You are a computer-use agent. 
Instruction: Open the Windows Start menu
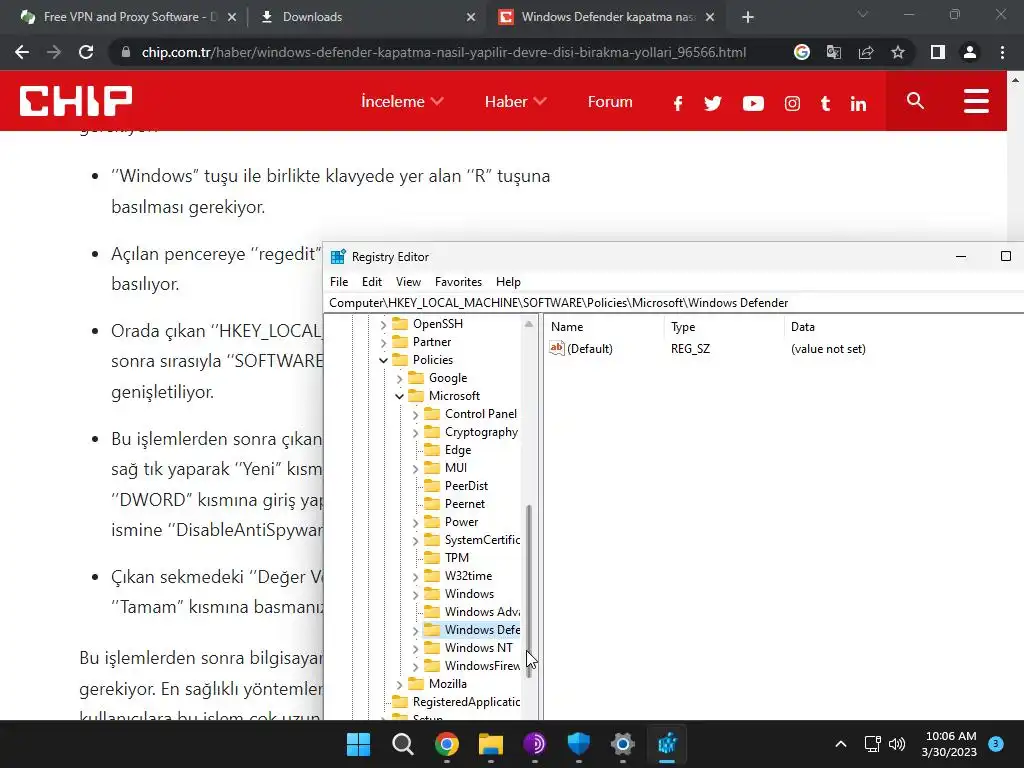[358, 744]
